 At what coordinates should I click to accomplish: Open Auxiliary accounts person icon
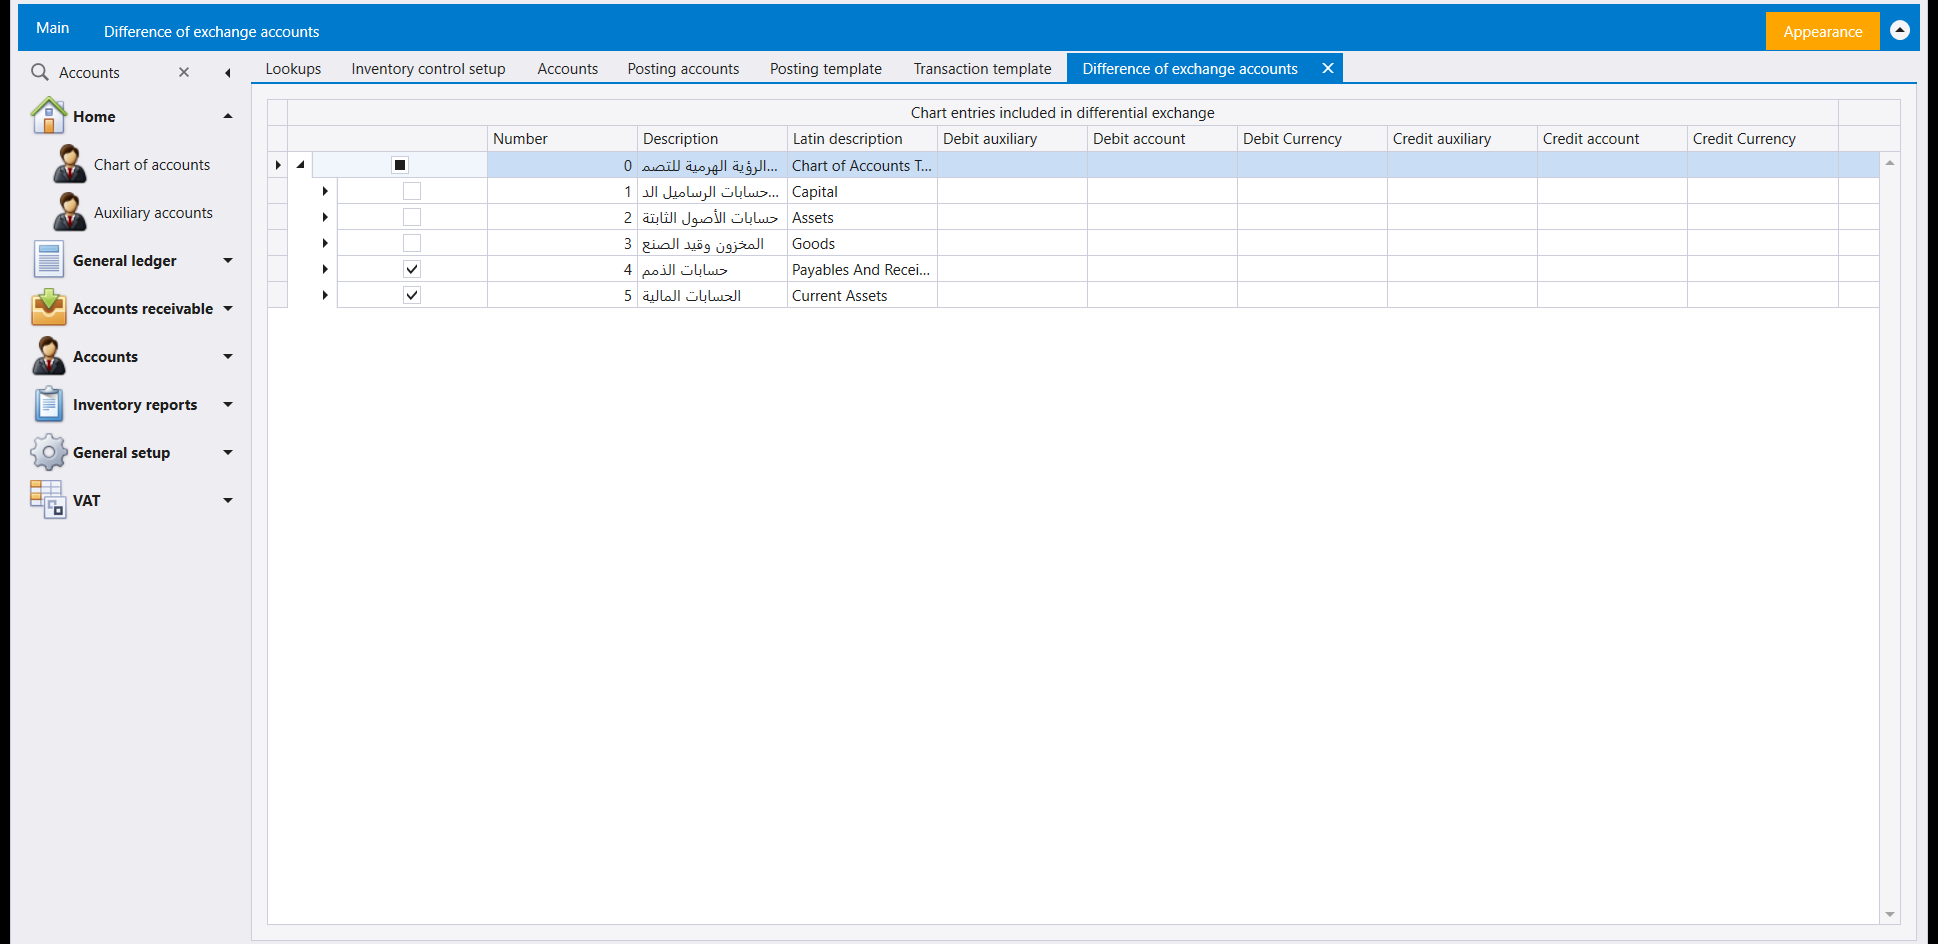69,212
